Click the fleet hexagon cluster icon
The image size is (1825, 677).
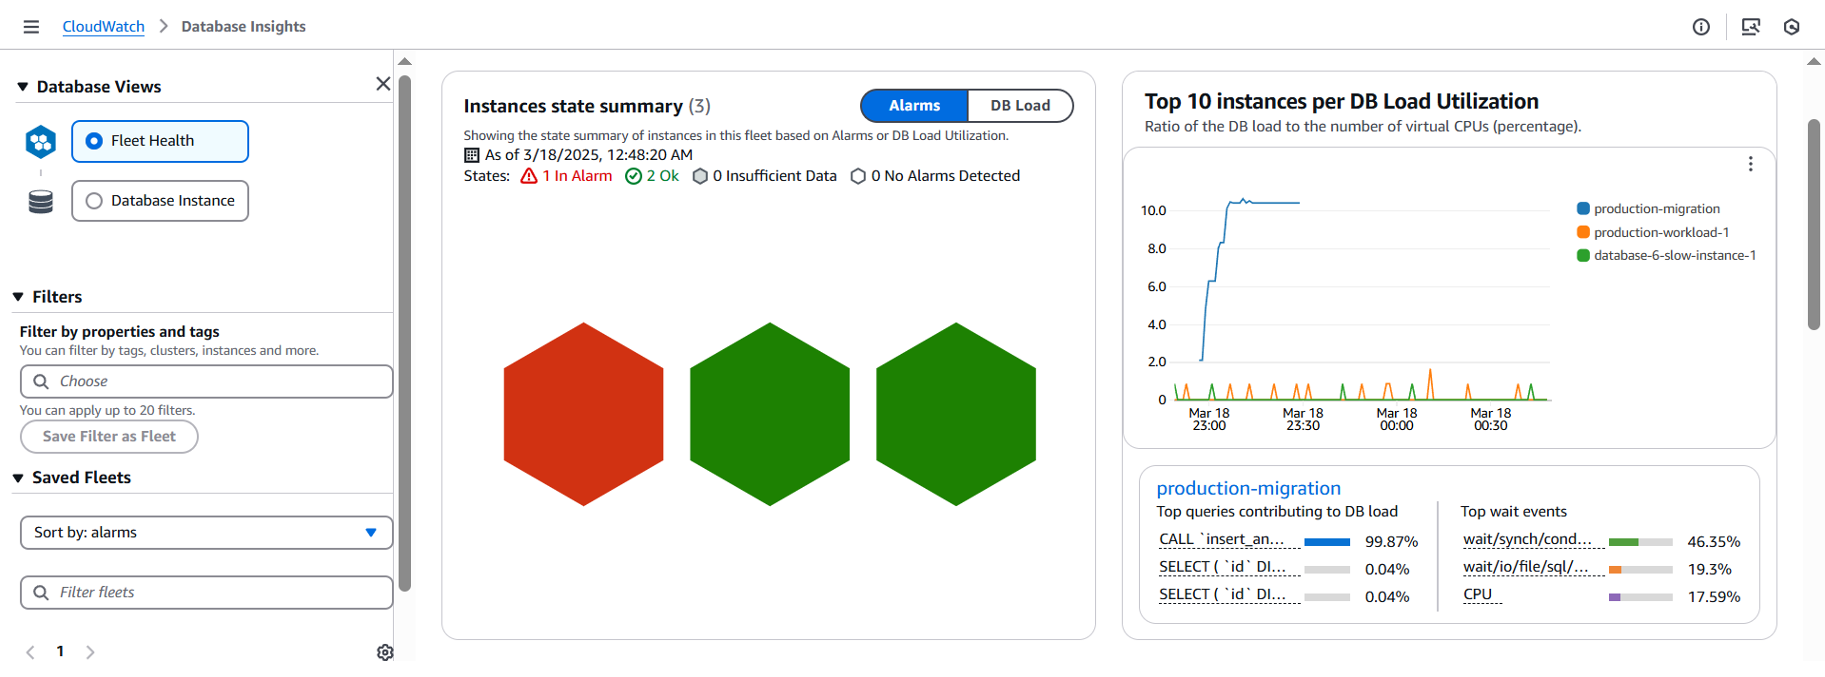click(41, 142)
